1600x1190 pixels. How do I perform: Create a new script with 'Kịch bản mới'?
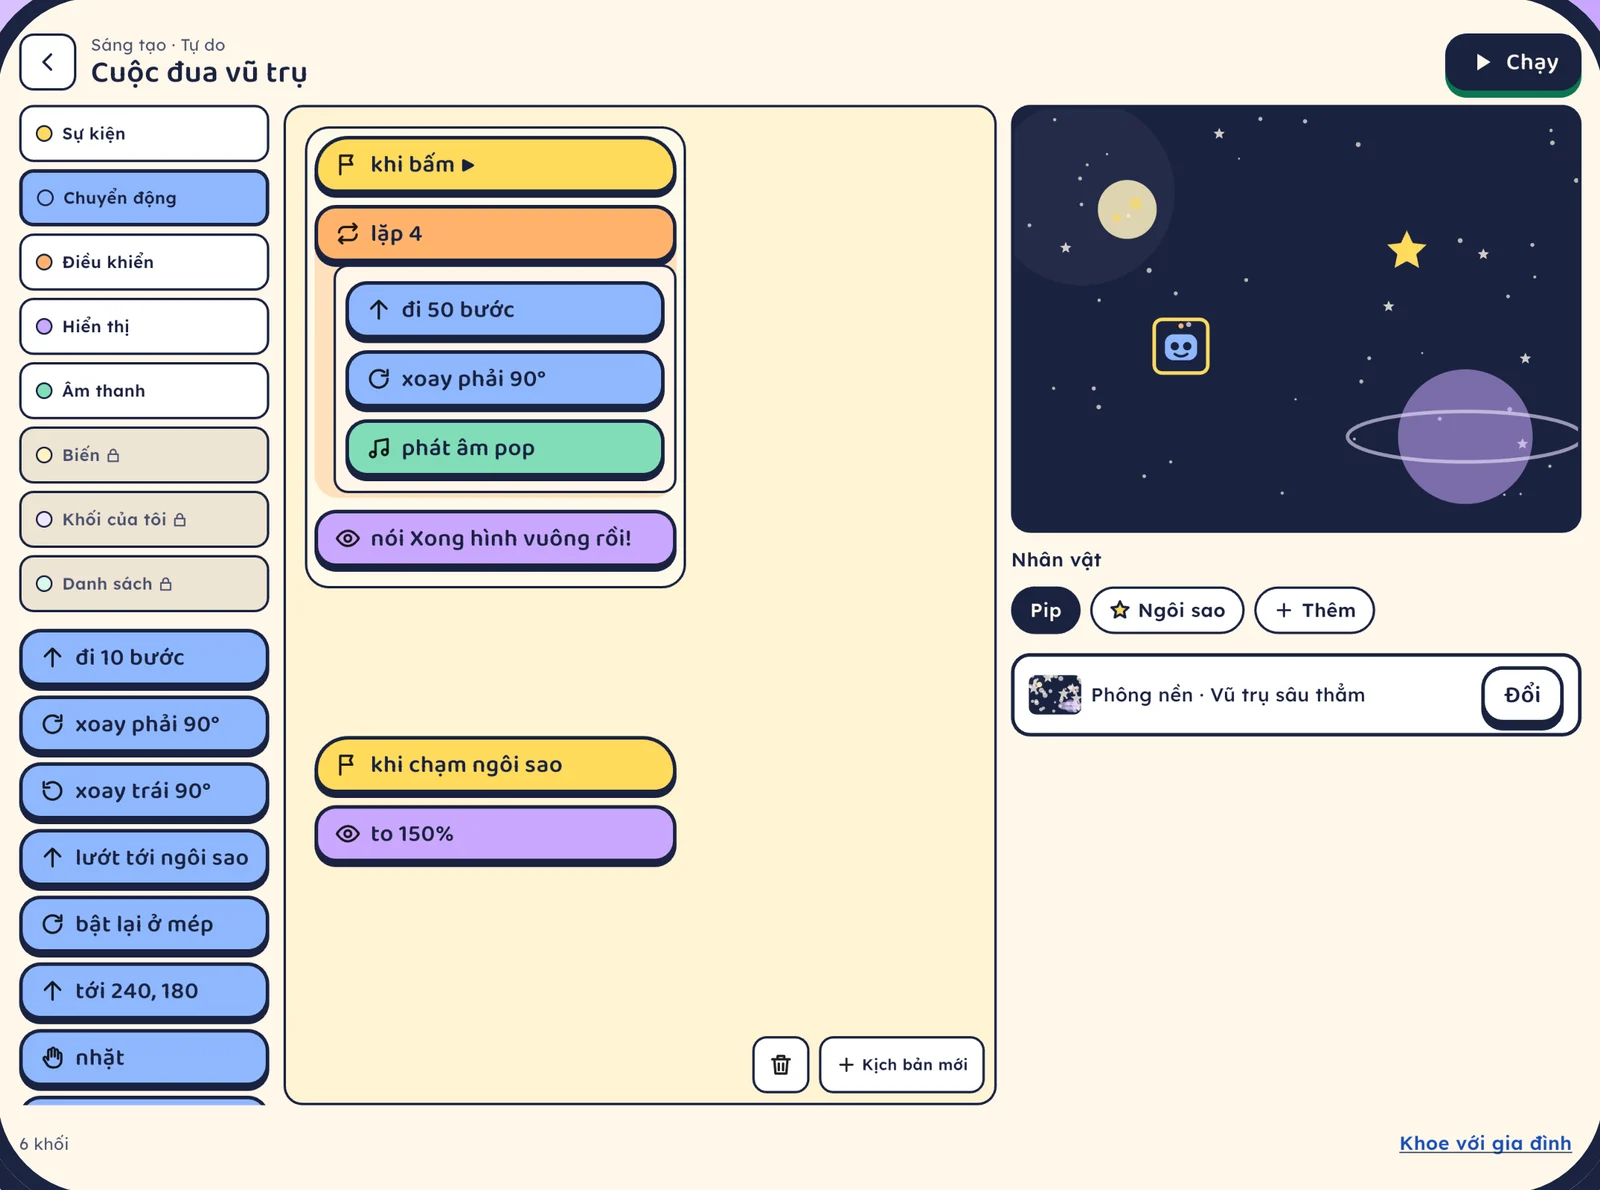pos(902,1064)
